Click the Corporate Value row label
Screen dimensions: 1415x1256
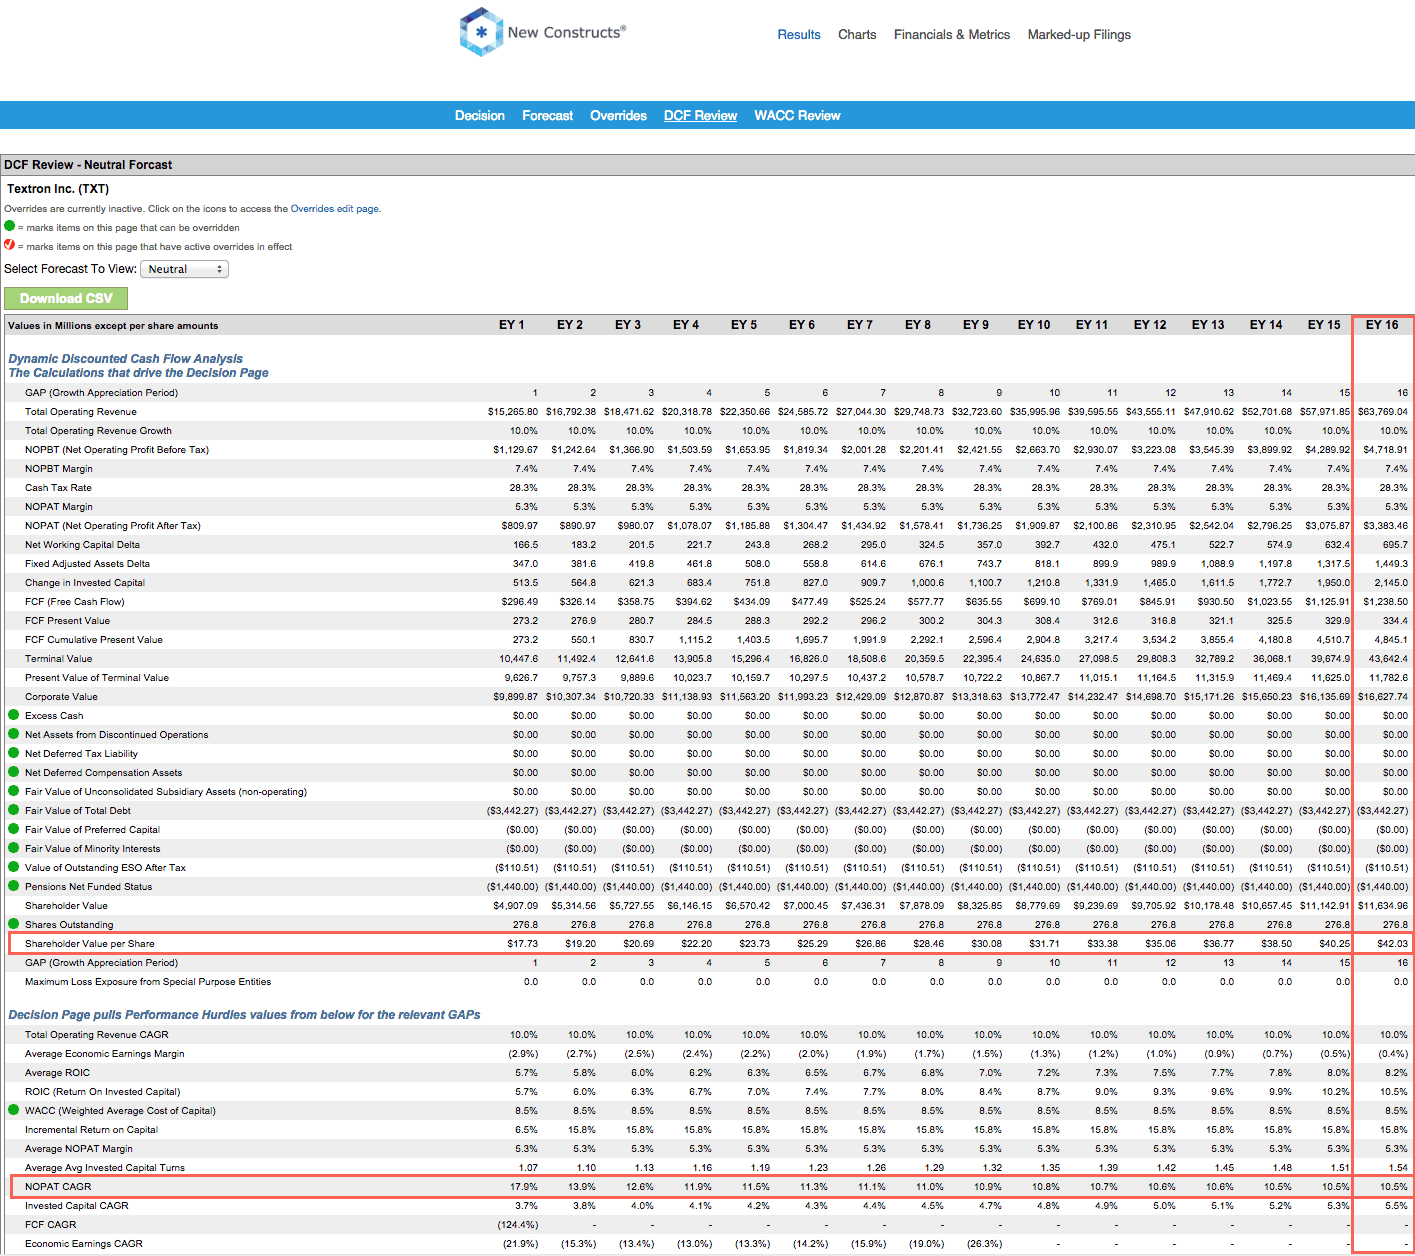[61, 696]
